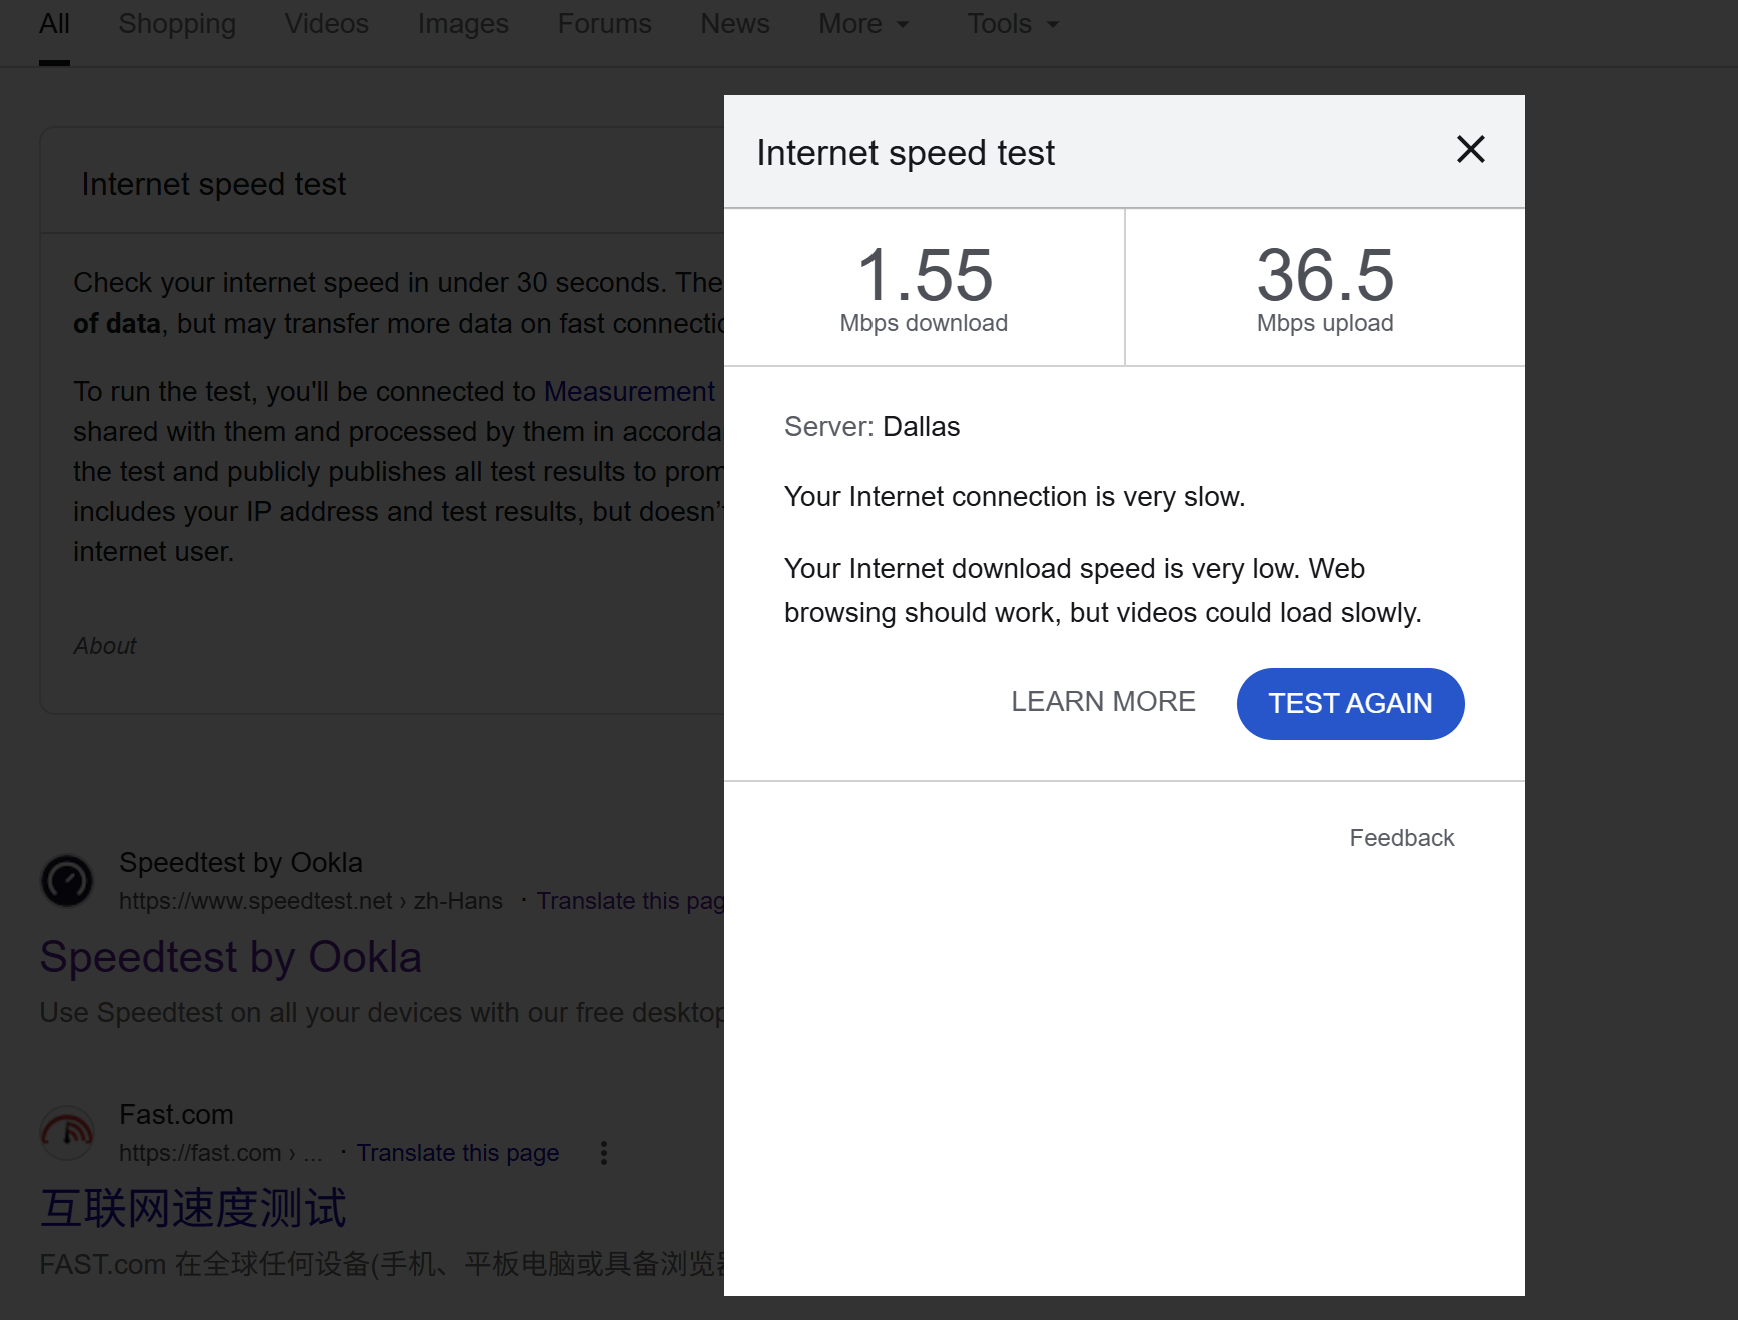The image size is (1738, 1320).
Task: Send Feedback on speed test
Action: click(1401, 838)
